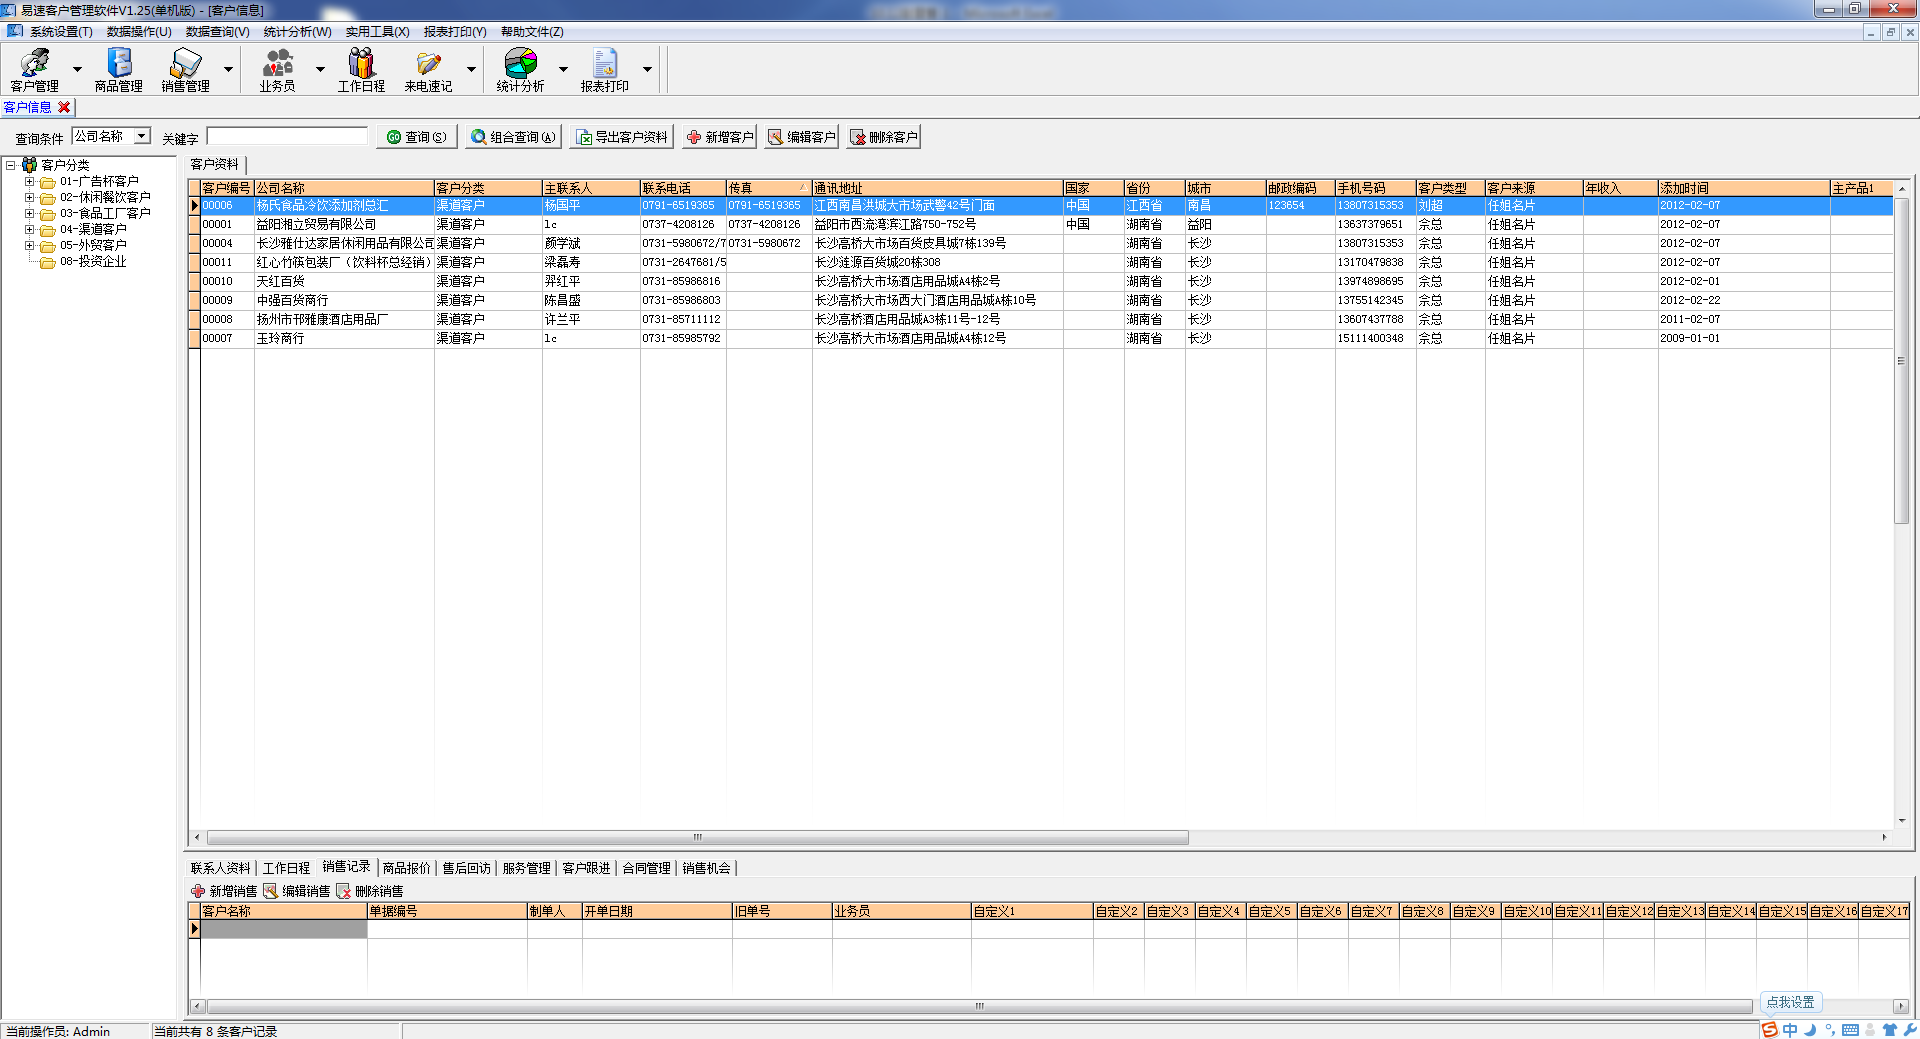Screen dimensions: 1920x1039
Task: Open dropdown arrow beside 客户管理
Action: click(x=77, y=70)
